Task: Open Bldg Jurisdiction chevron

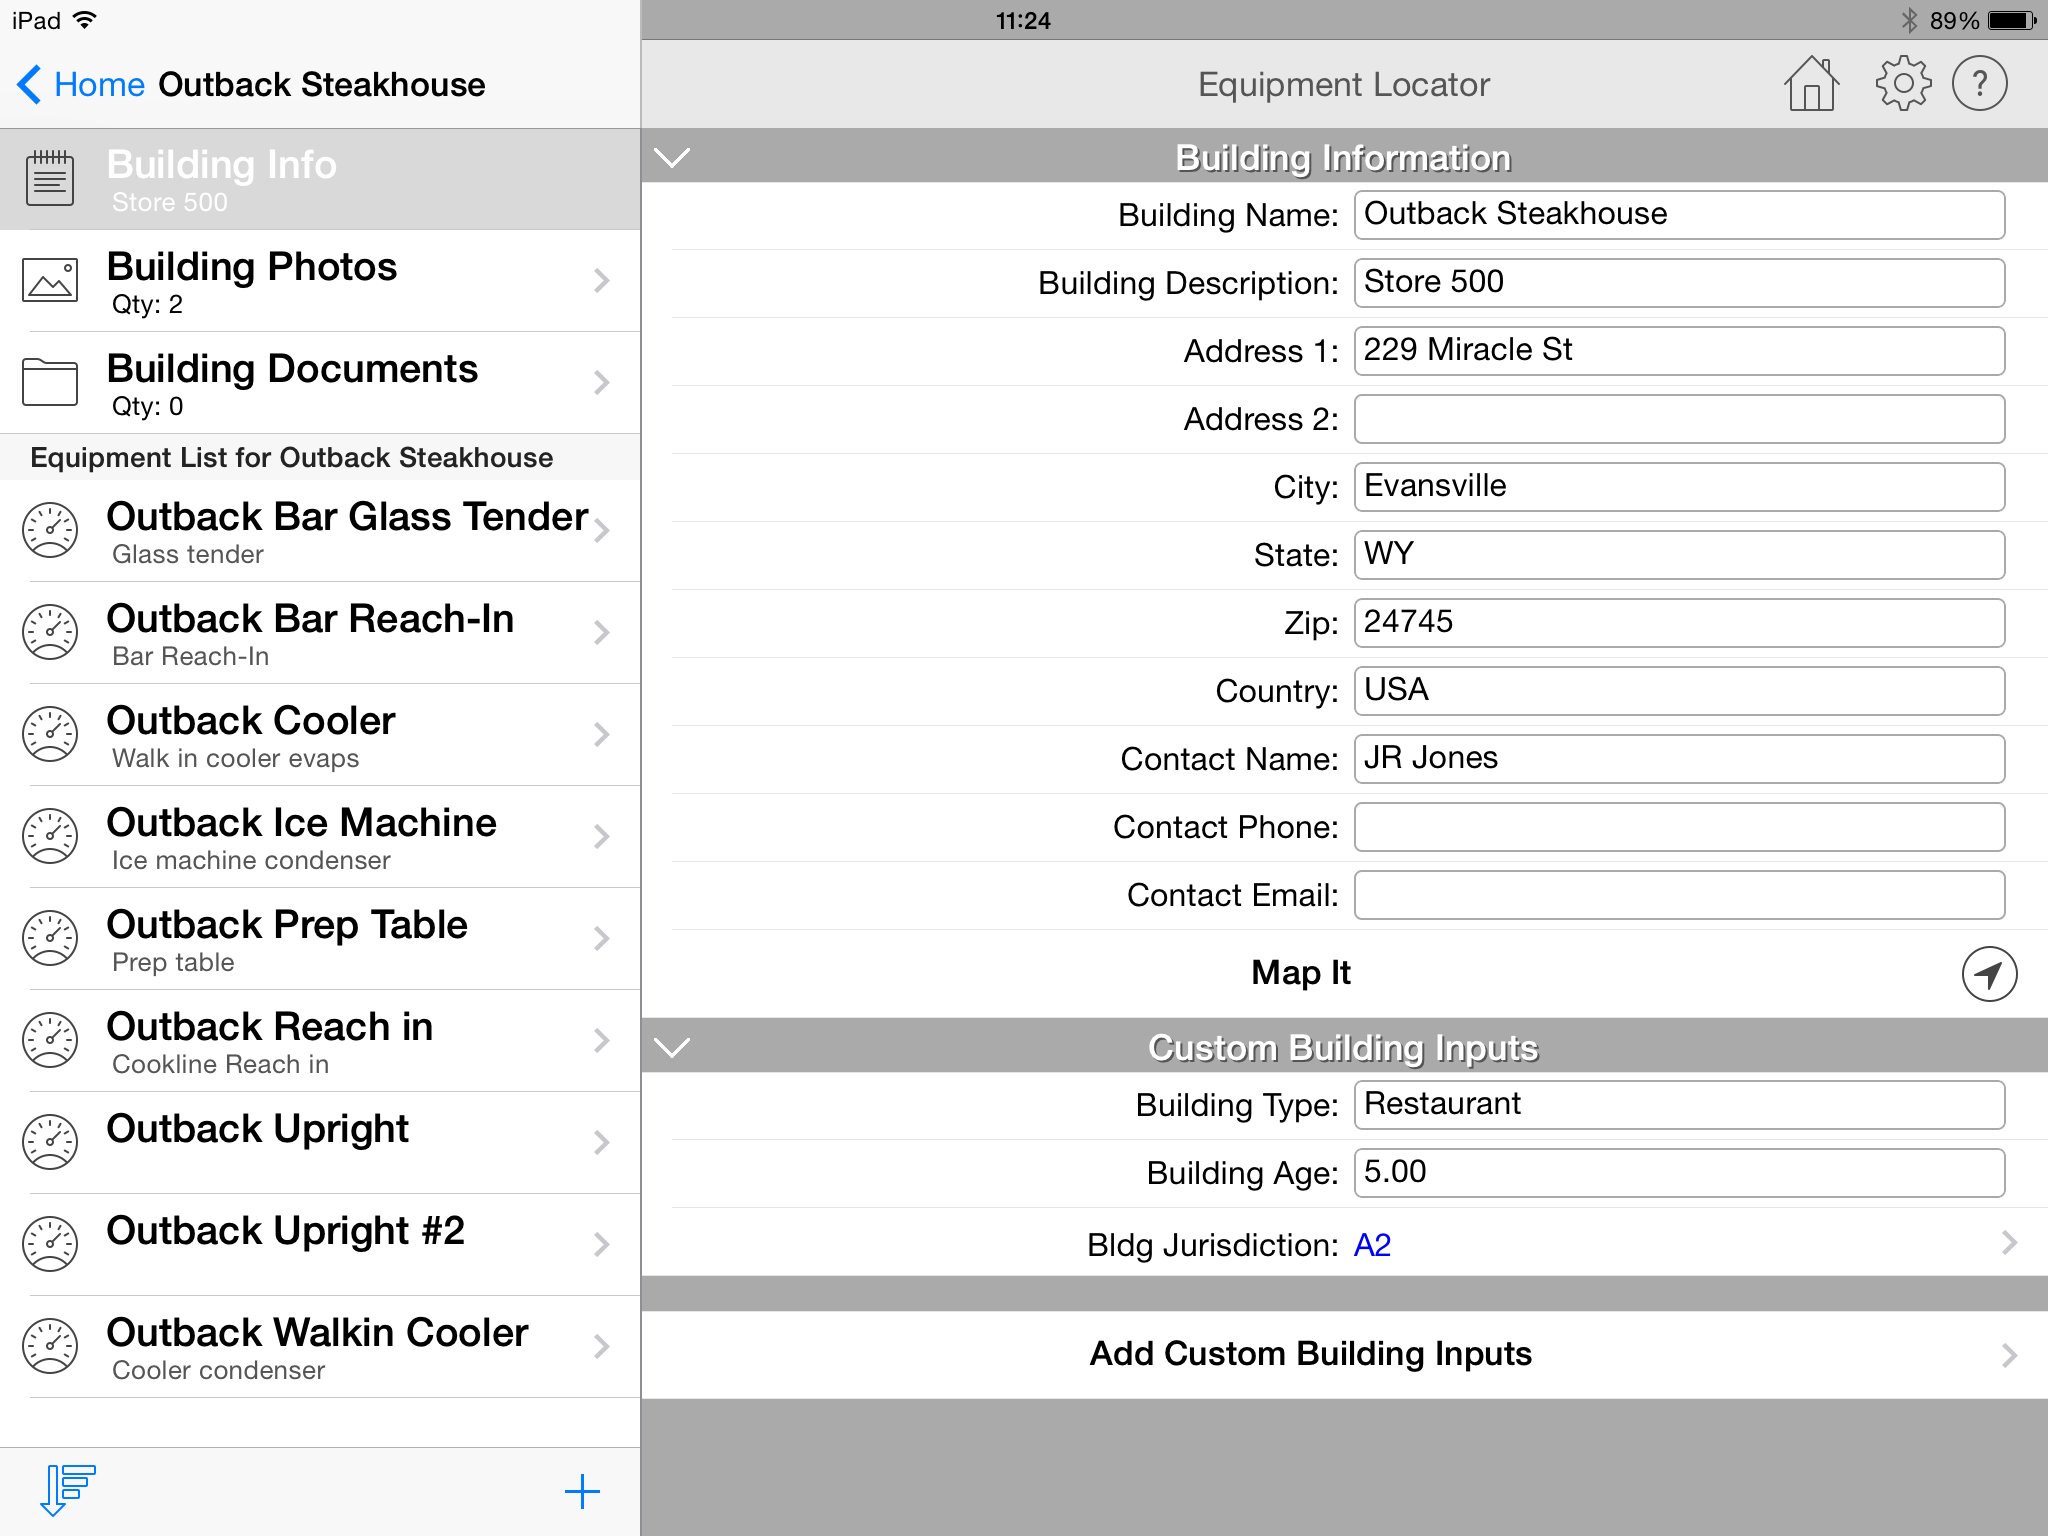Action: pos(2009,1243)
